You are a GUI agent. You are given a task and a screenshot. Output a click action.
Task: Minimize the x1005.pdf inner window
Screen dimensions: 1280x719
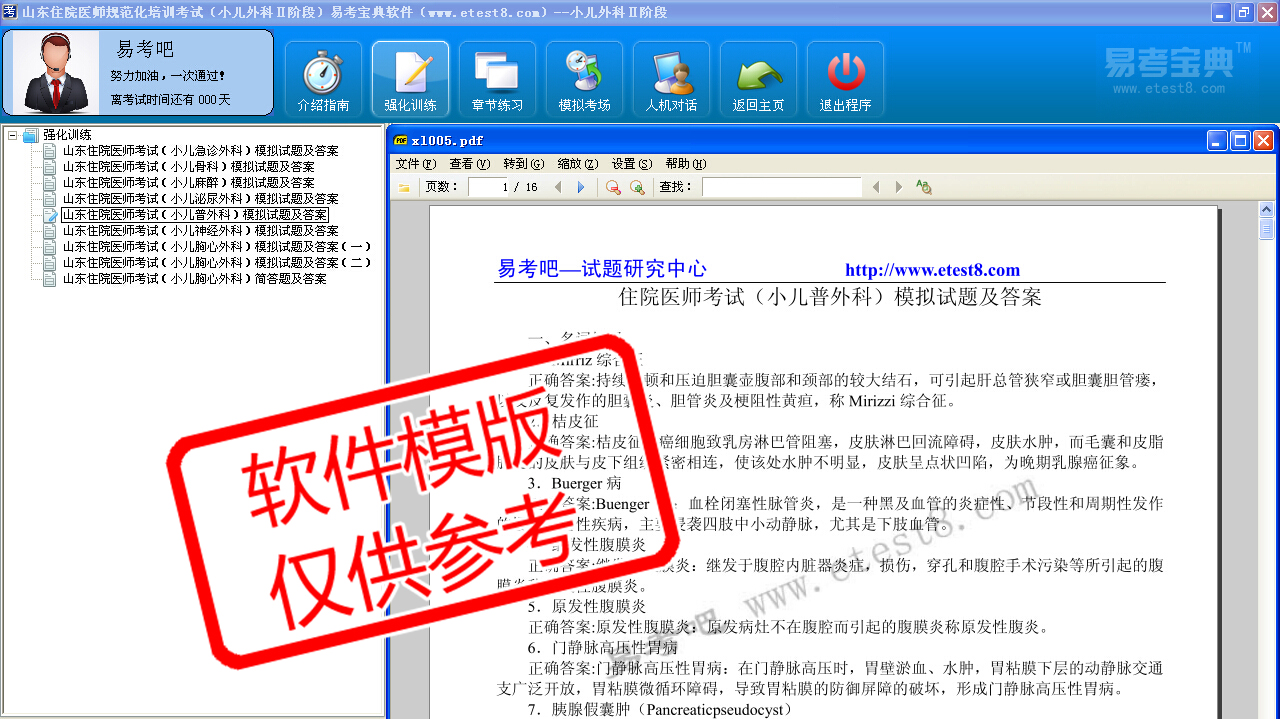tap(1217, 141)
